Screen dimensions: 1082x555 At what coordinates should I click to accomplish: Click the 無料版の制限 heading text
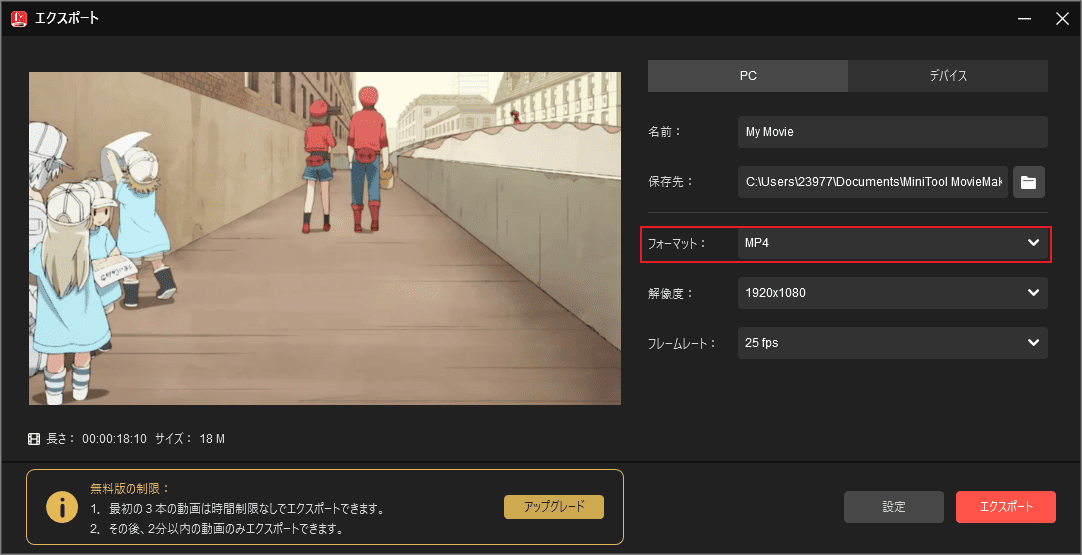pyautogui.click(x=130, y=489)
